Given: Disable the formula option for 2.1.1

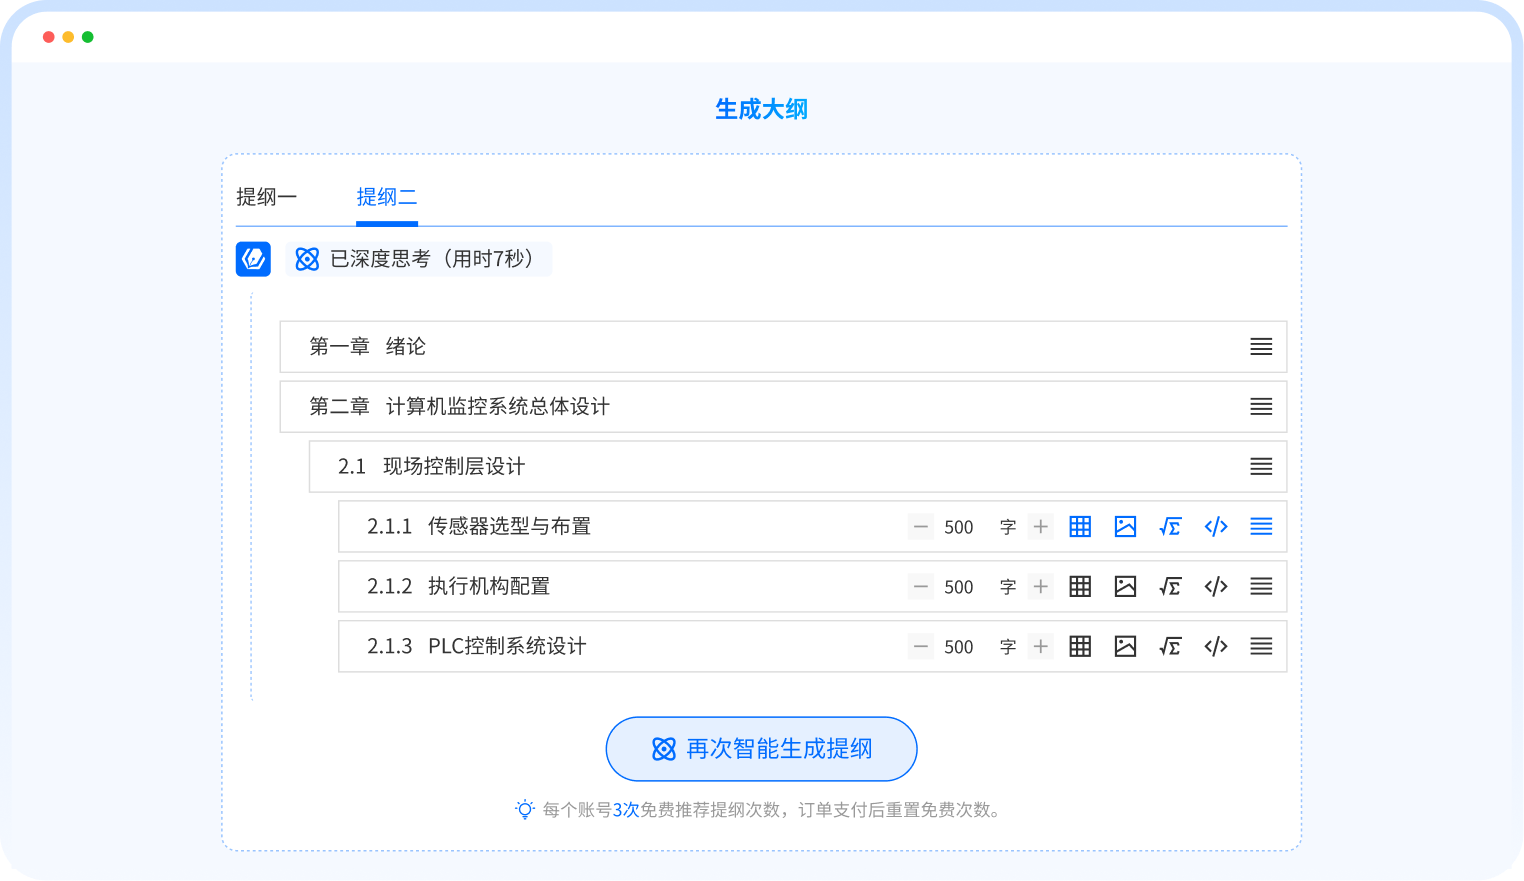Looking at the screenshot, I should pos(1170,527).
